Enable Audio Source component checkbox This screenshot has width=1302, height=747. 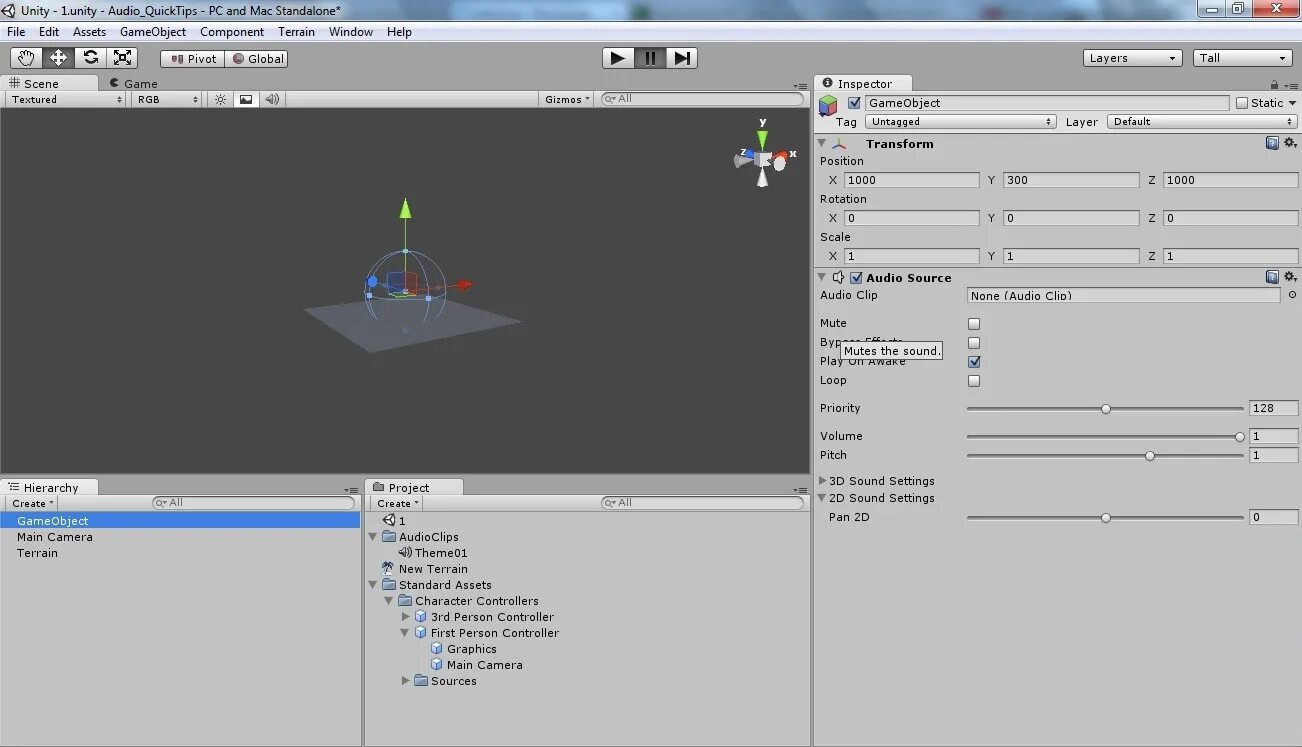856,278
